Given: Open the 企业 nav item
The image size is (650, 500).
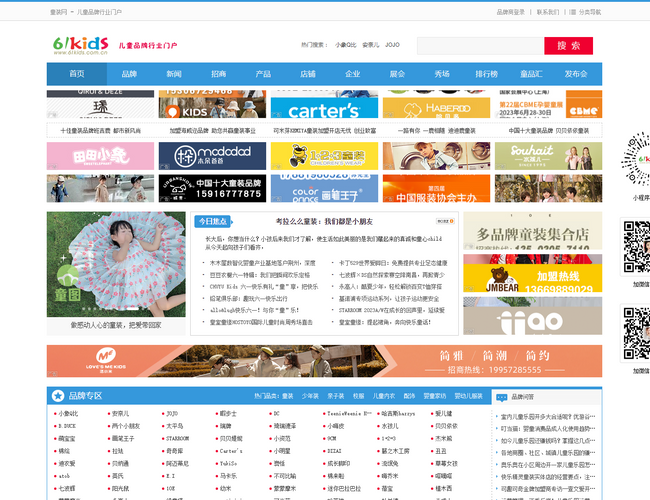Looking at the screenshot, I should click(x=353, y=74).
